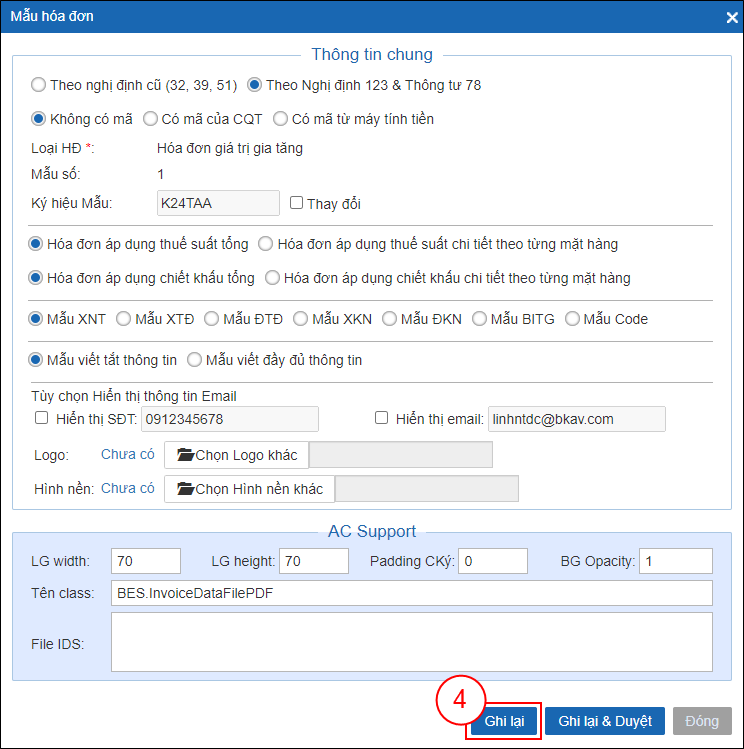
Task: Click the LG width field
Action: point(146,561)
